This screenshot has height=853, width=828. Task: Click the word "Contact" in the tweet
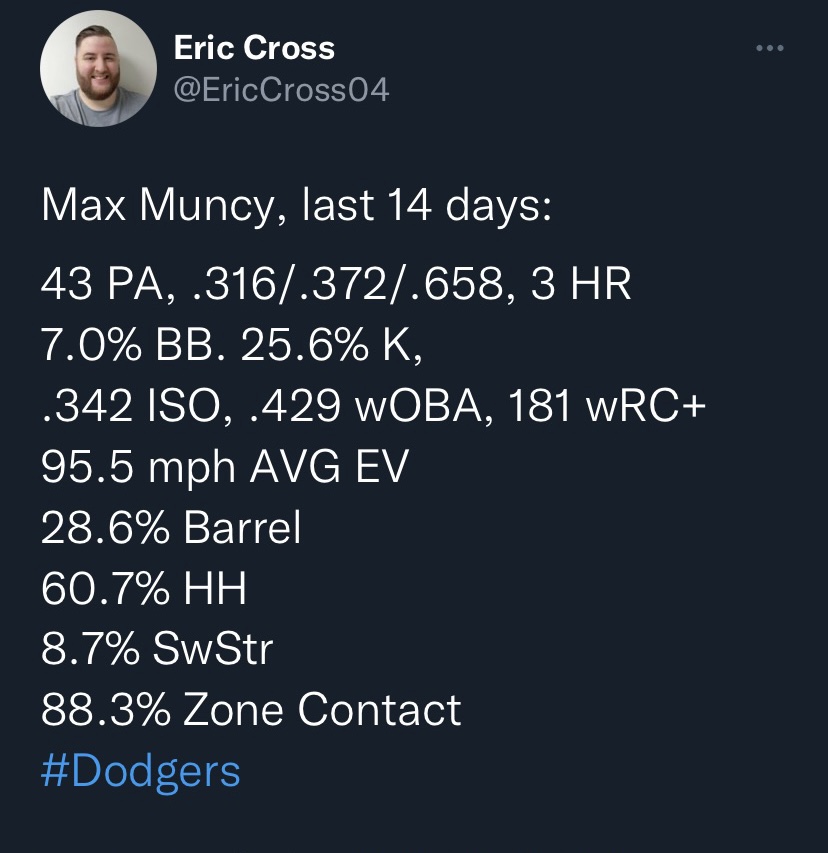click(380, 710)
